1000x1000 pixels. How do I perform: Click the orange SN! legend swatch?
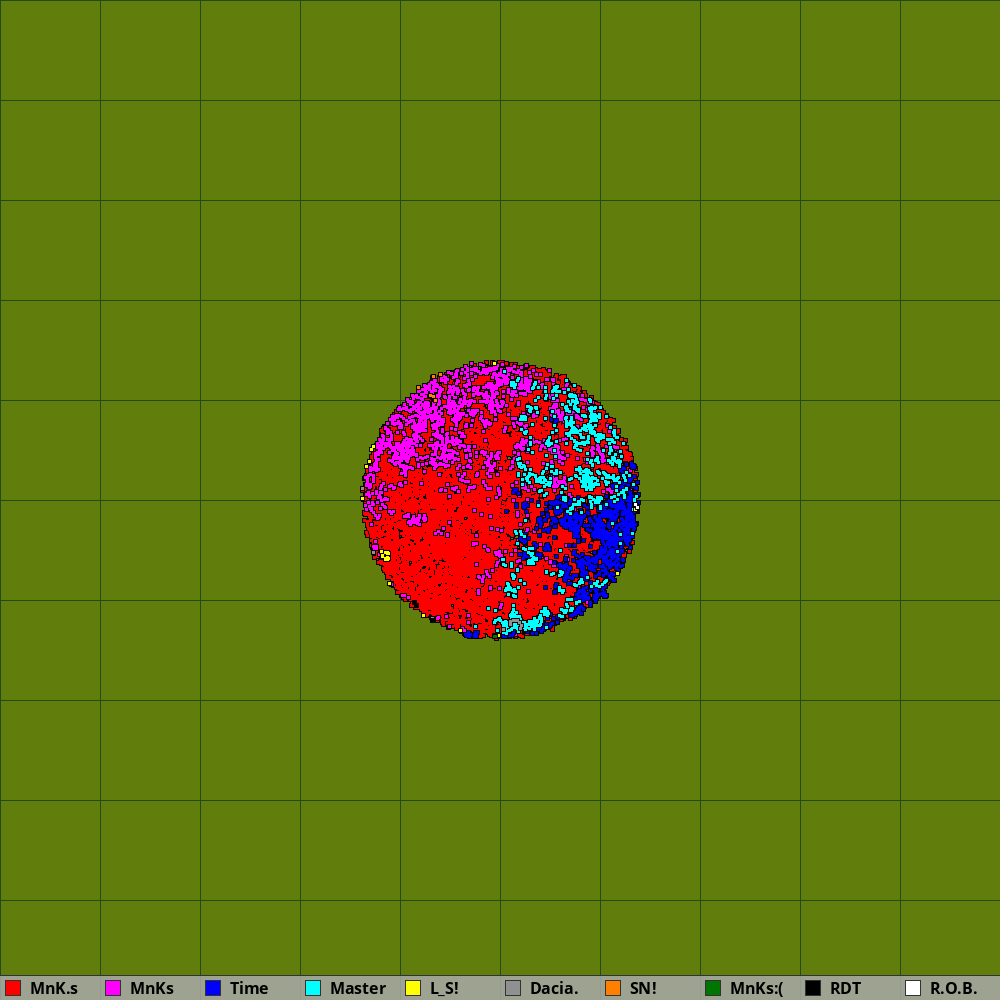tap(613, 988)
